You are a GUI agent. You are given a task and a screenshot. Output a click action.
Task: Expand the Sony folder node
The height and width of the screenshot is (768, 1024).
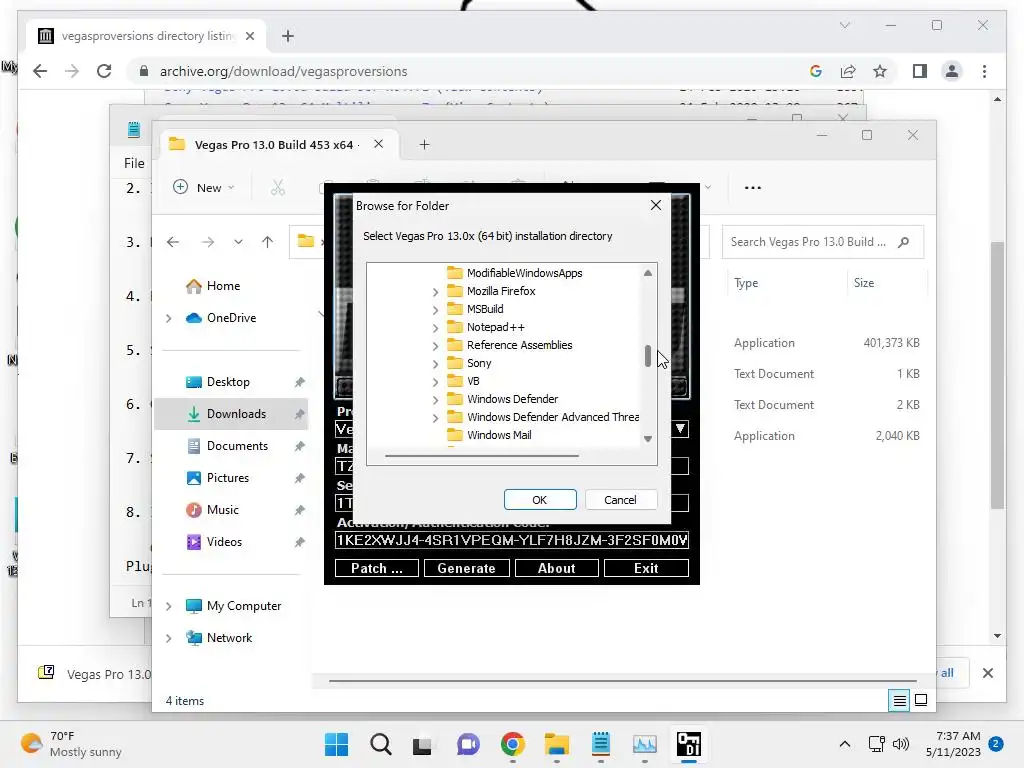pyautogui.click(x=436, y=364)
